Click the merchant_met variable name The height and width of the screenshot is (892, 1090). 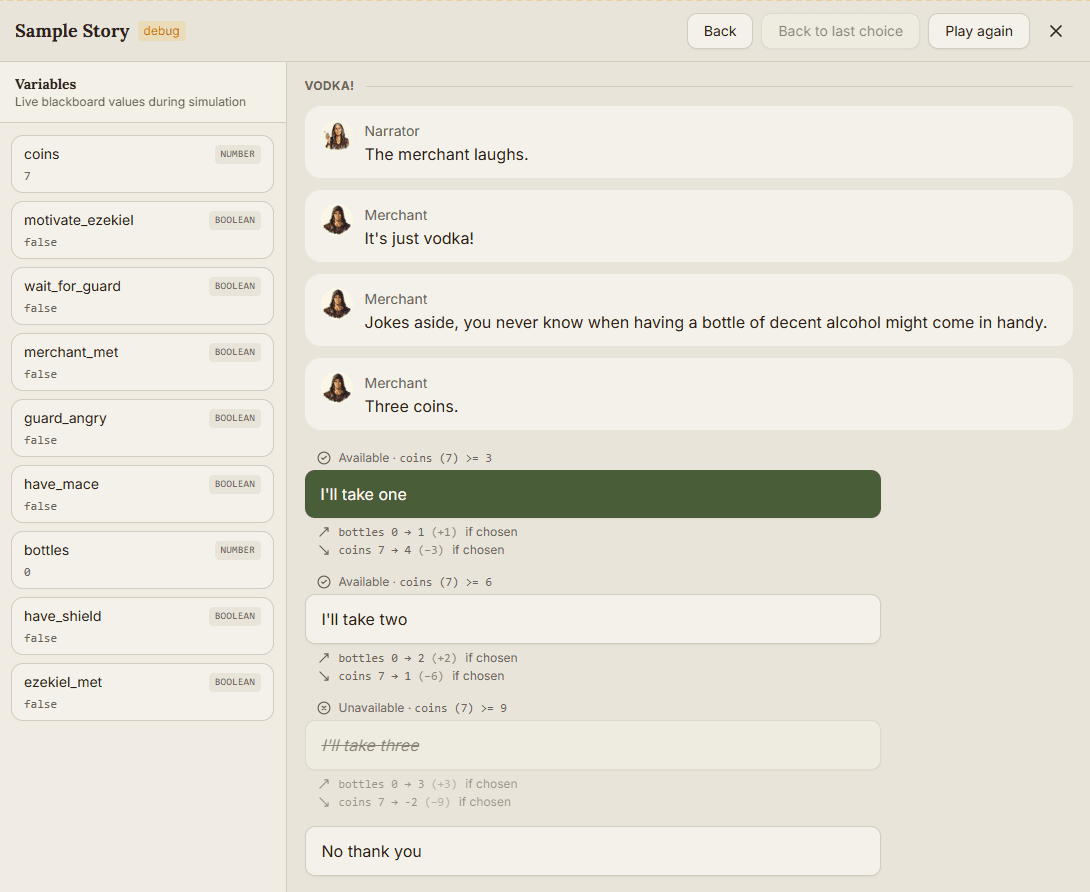pyautogui.click(x=71, y=352)
